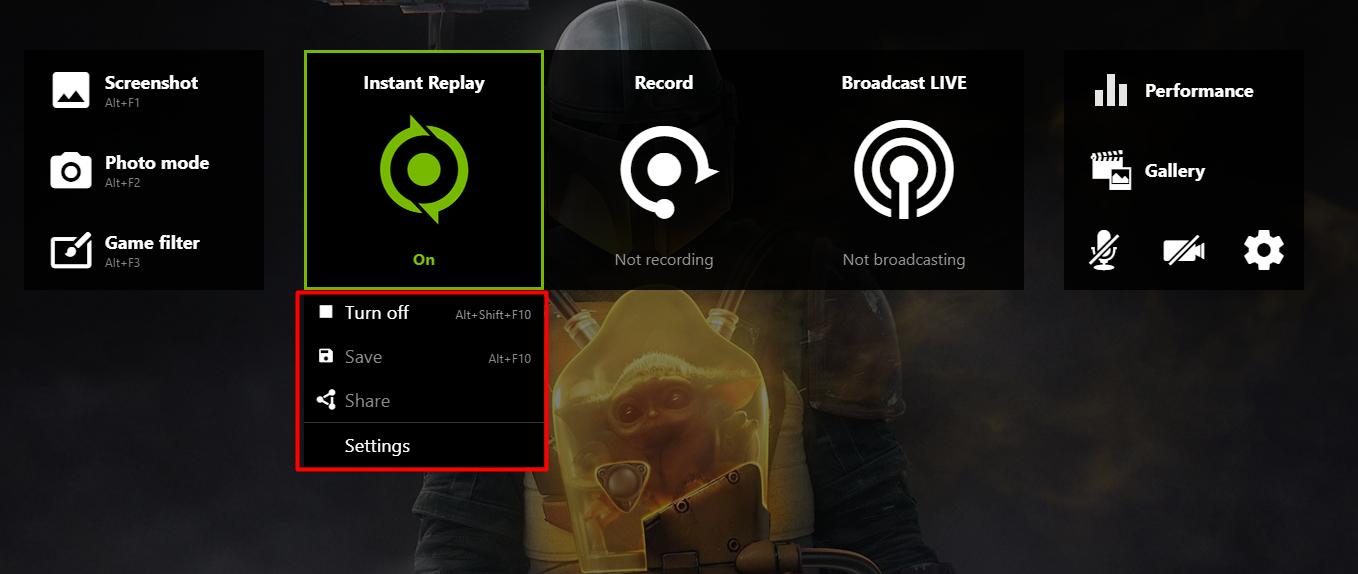Click the Broadcast LIVE antenna icon
The width and height of the screenshot is (1358, 574).
(904, 170)
